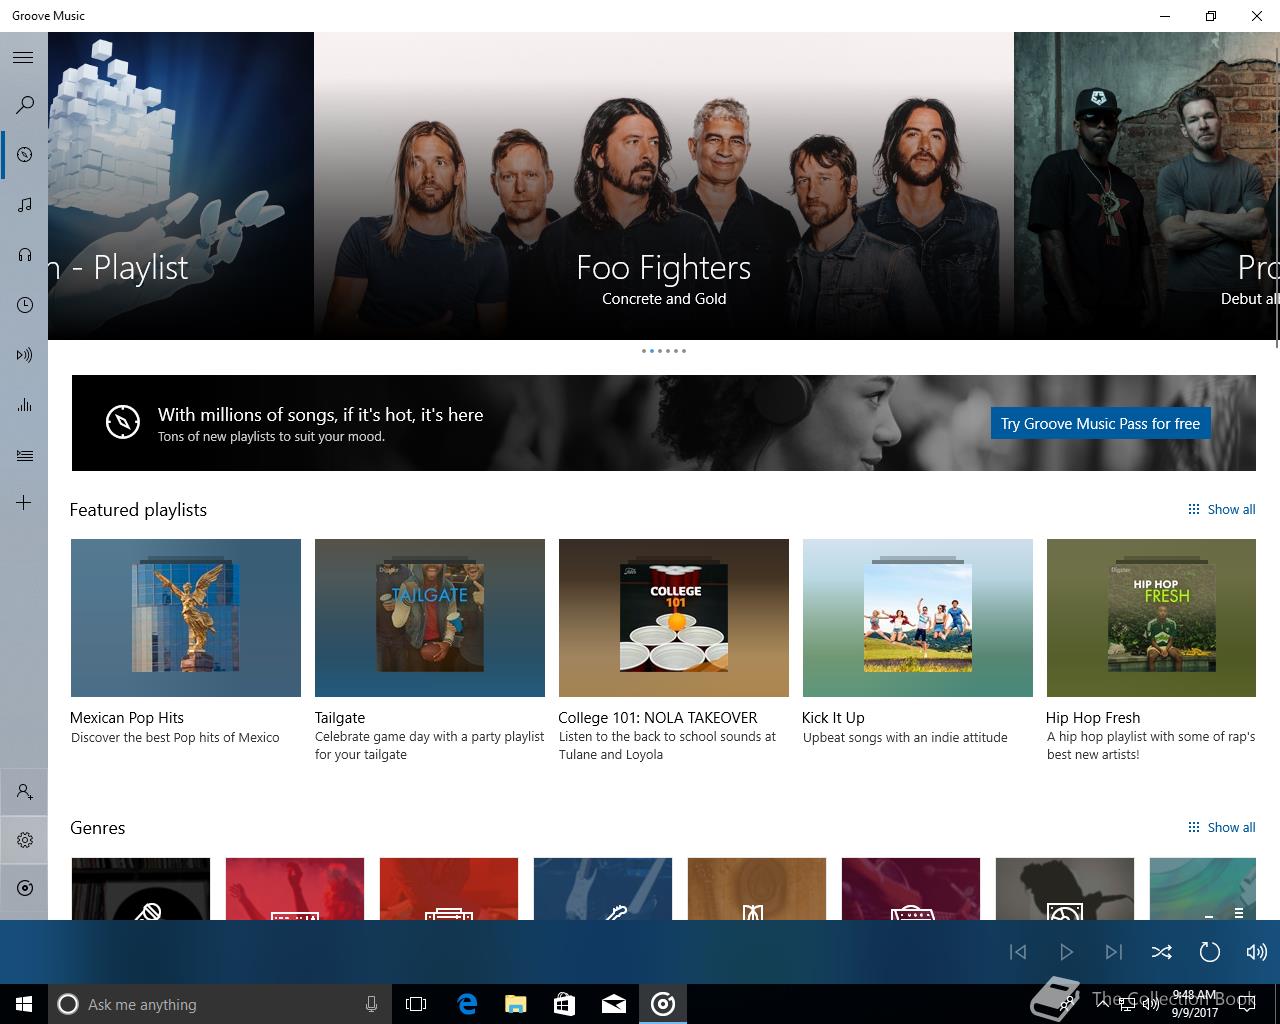1280x1024 pixels.
Task: Skip to previous track
Action: [1018, 952]
